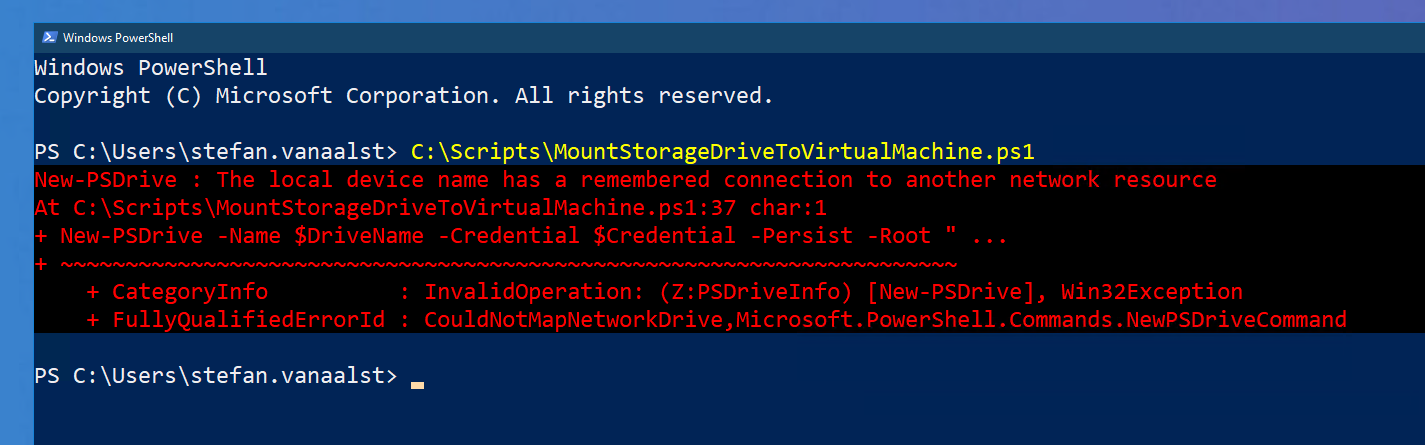Viewport: 1425px width, 445px height.
Task: Click the blinking cursor at last prompt
Action: 417,384
